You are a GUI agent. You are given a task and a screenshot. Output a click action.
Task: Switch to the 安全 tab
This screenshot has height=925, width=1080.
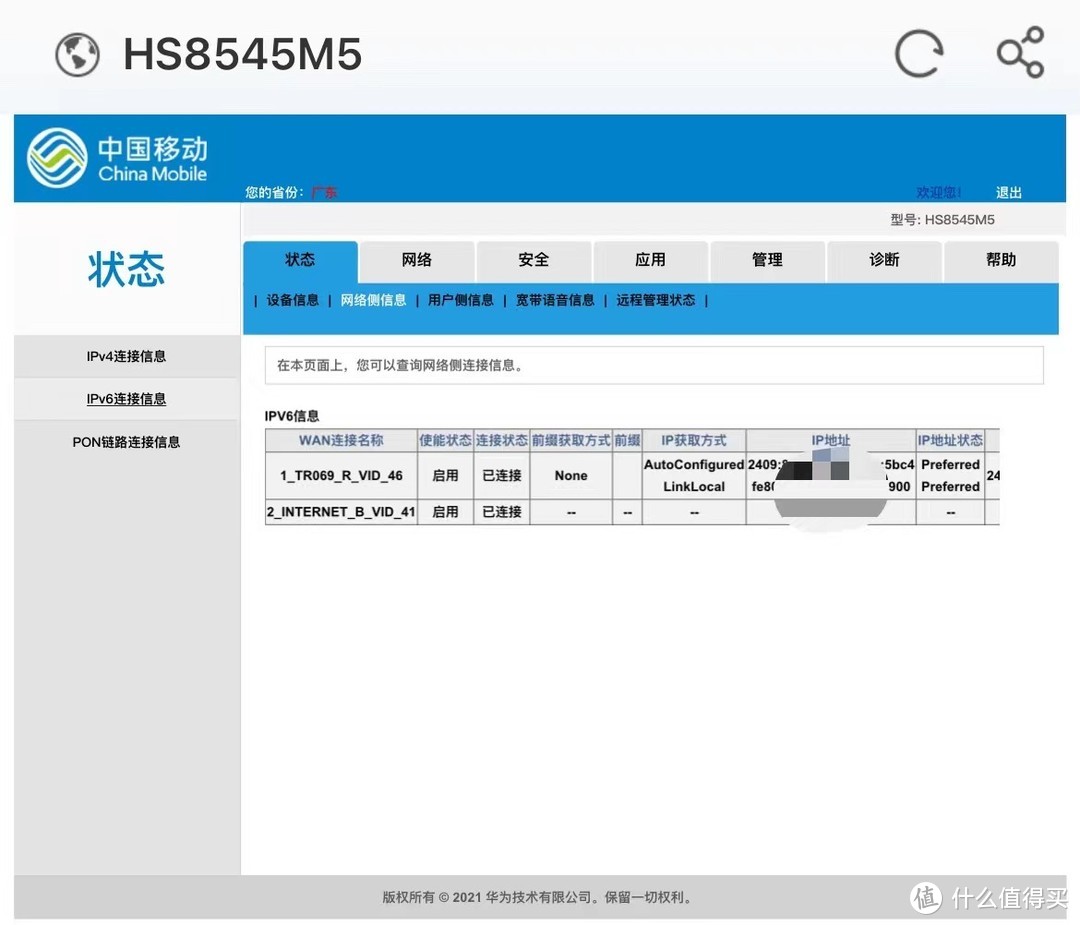534,261
